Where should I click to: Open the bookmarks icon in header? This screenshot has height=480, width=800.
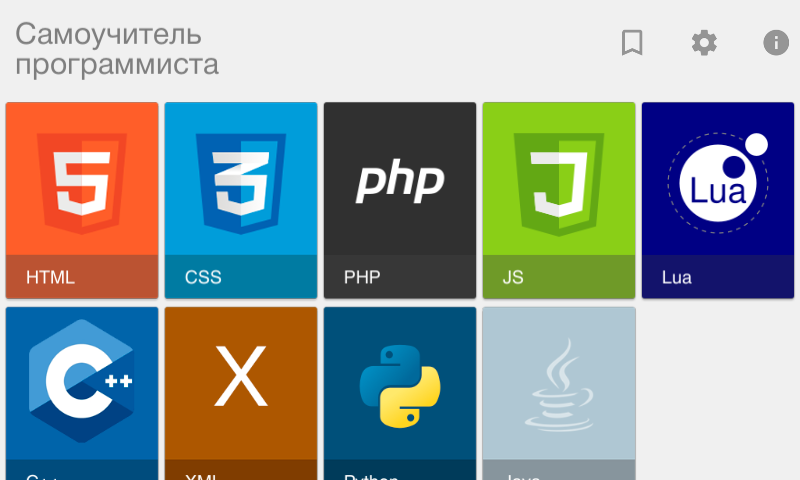pyautogui.click(x=632, y=42)
